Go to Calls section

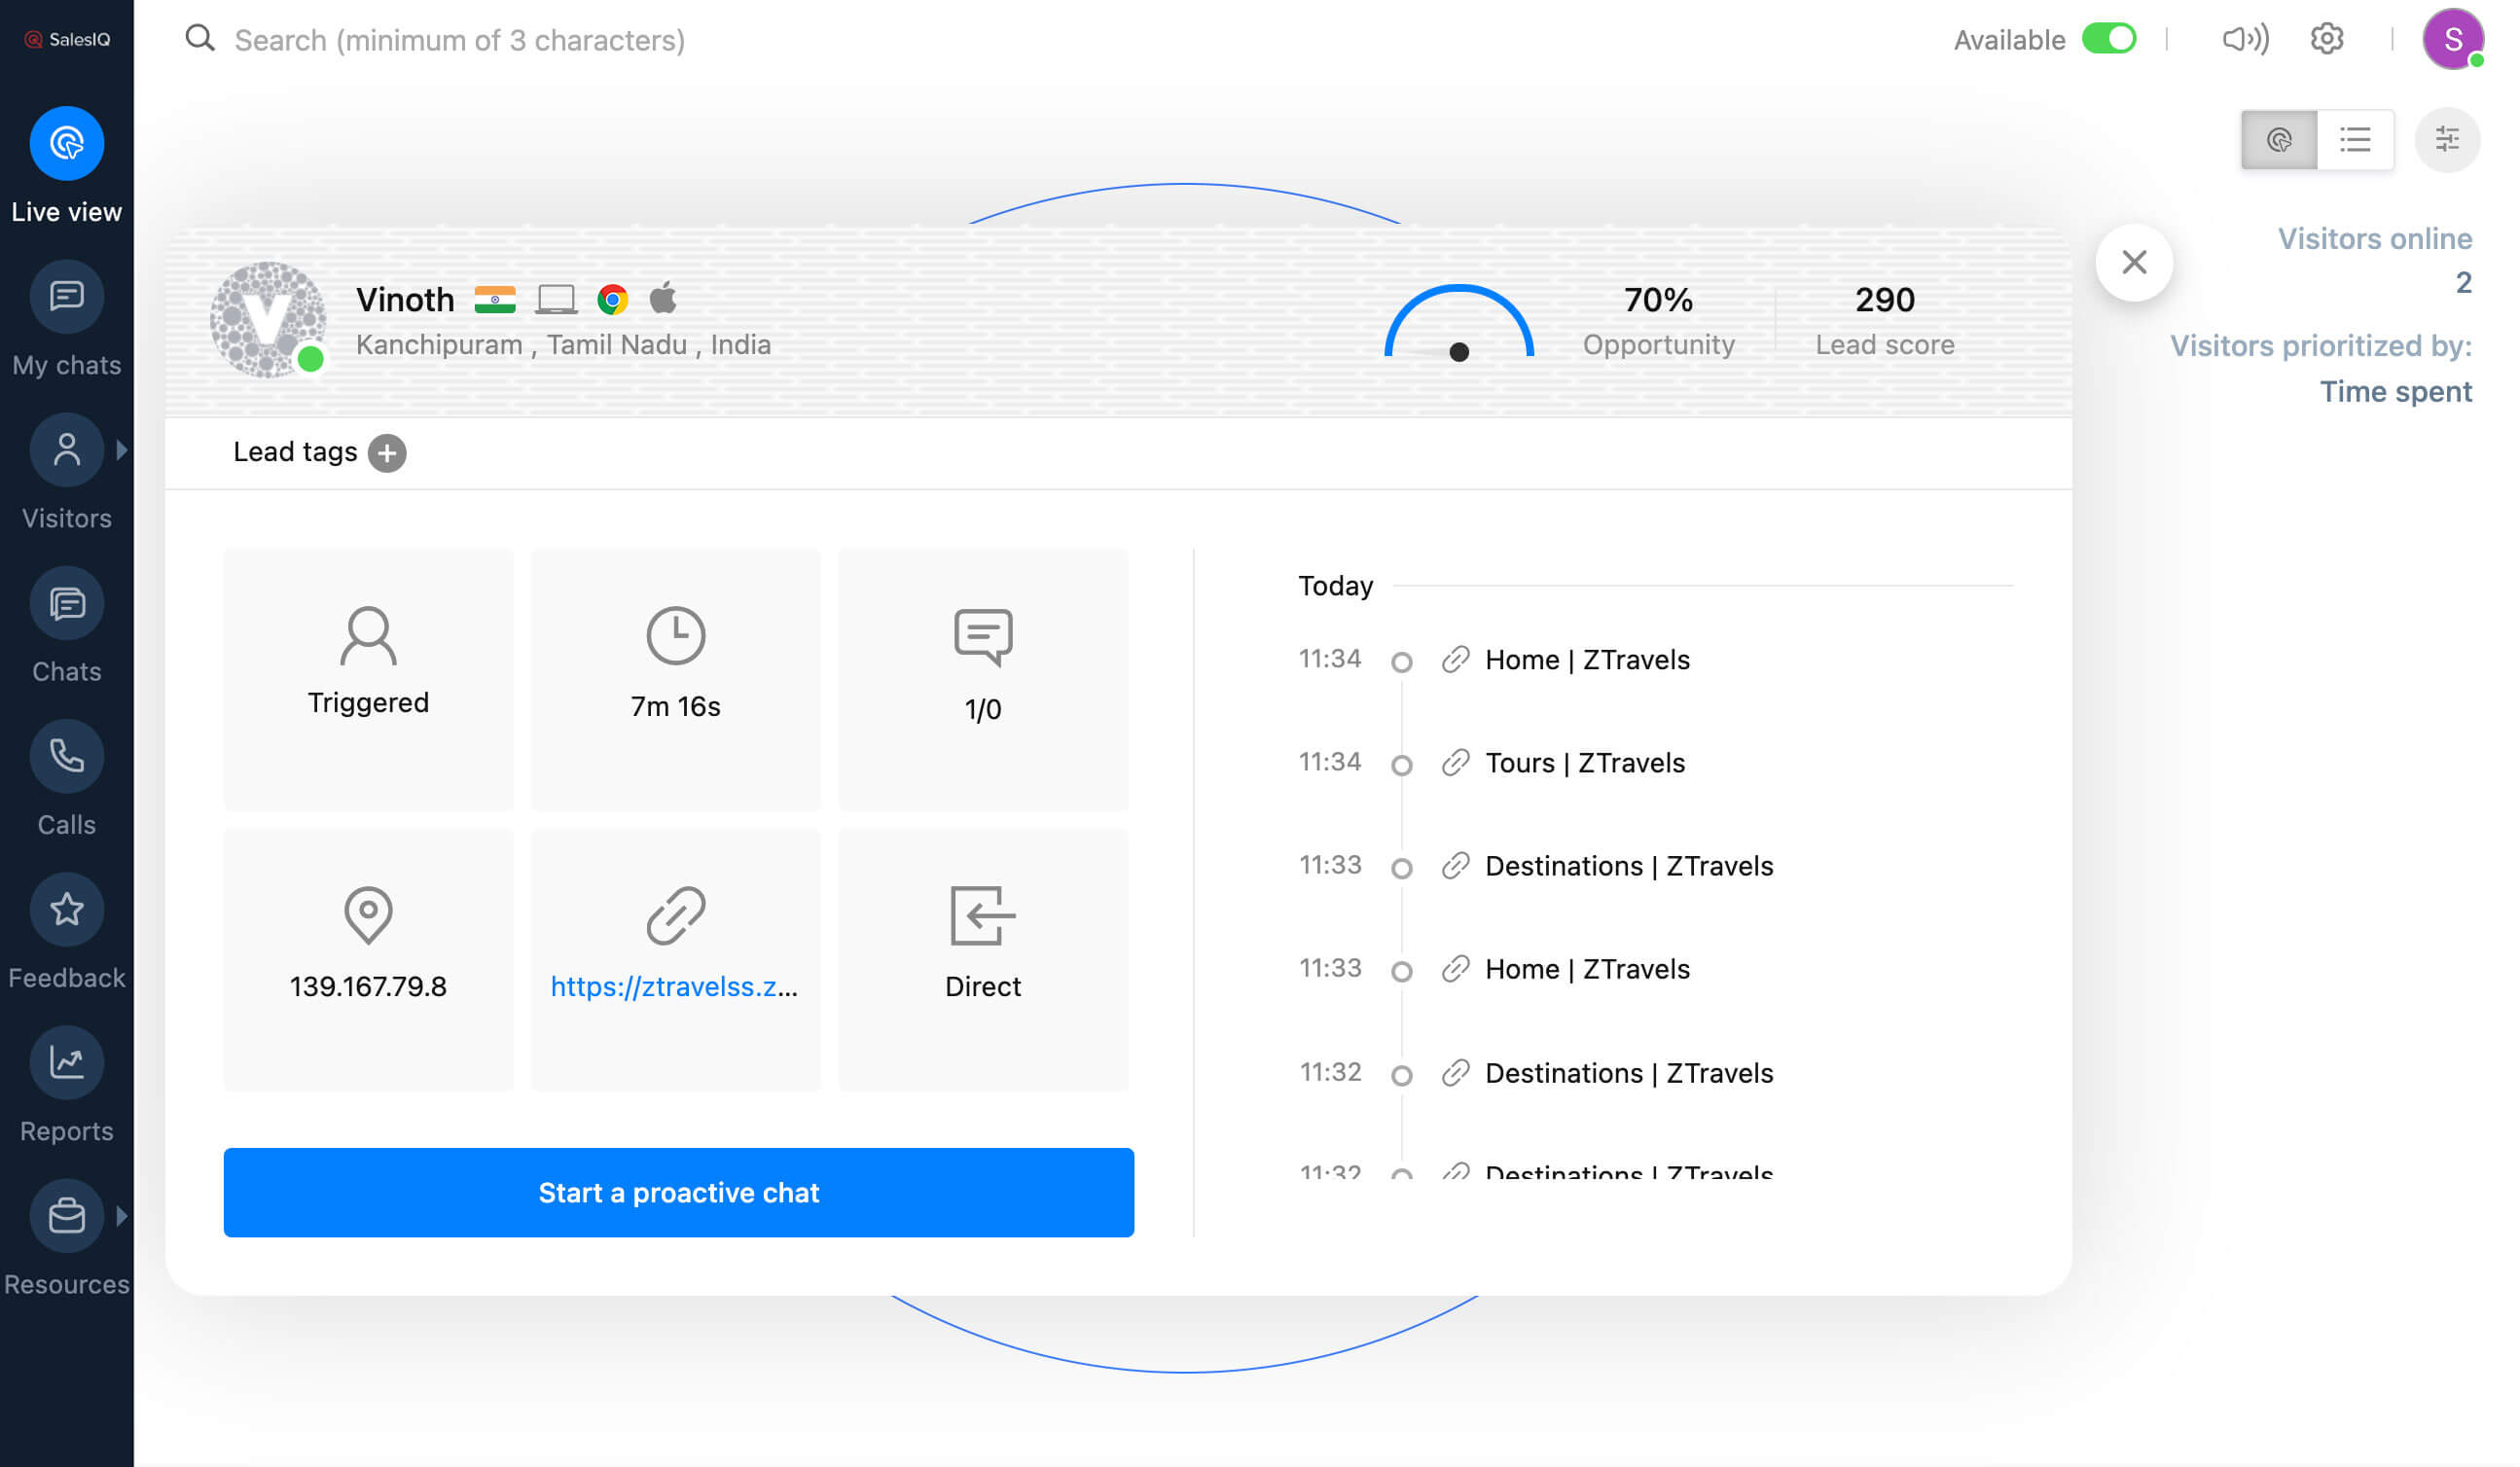66,757
